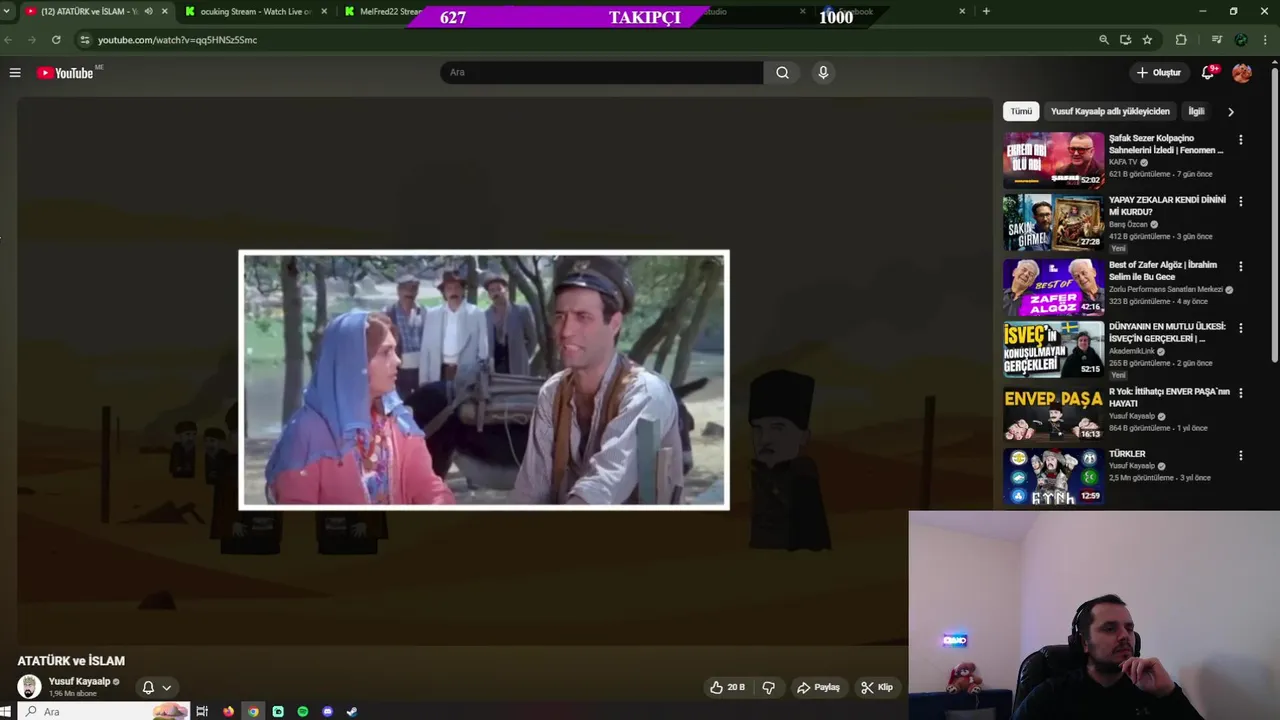Open the Yusuf Kayaalp channel avatar
Screen dimensions: 1280x720
point(29,686)
